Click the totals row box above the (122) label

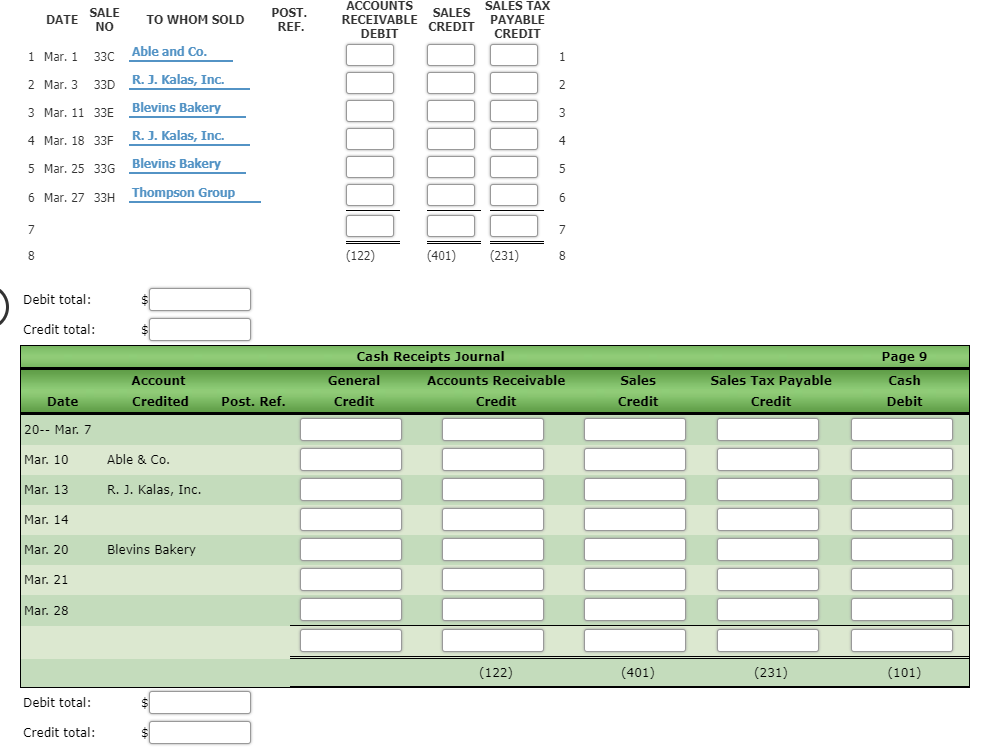tap(371, 226)
